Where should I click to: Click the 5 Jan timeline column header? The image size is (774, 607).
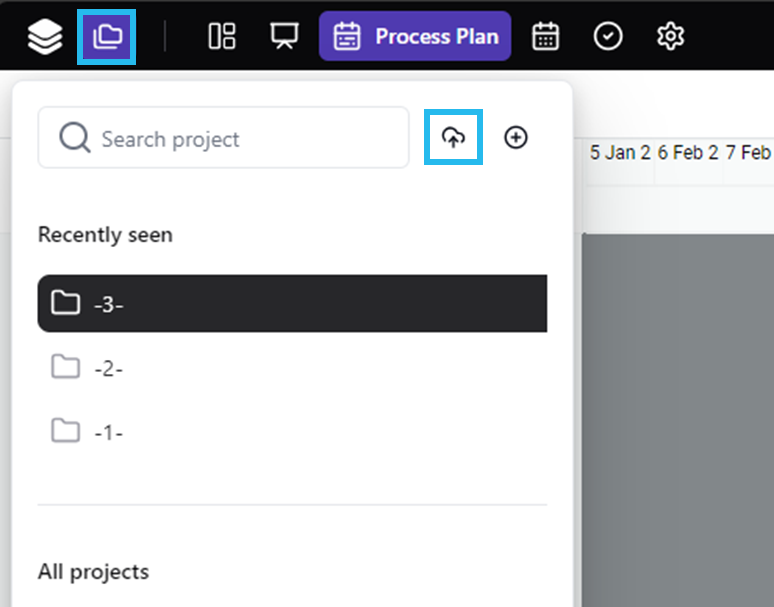click(620, 152)
